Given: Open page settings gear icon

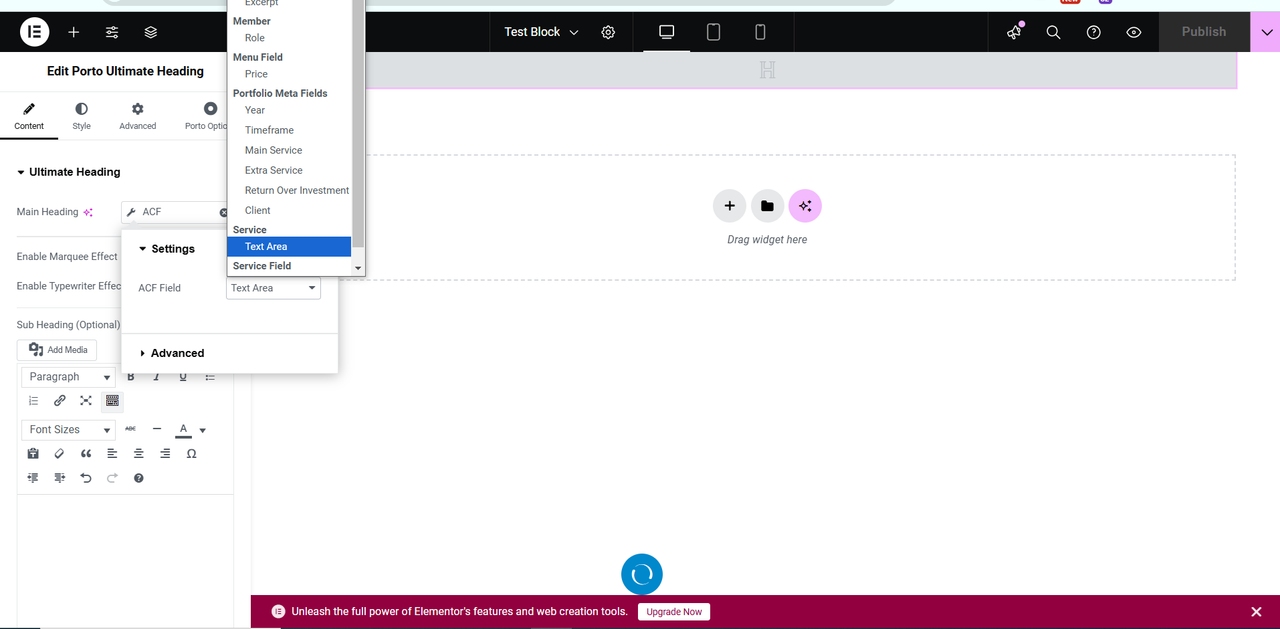Looking at the screenshot, I should tap(608, 32).
